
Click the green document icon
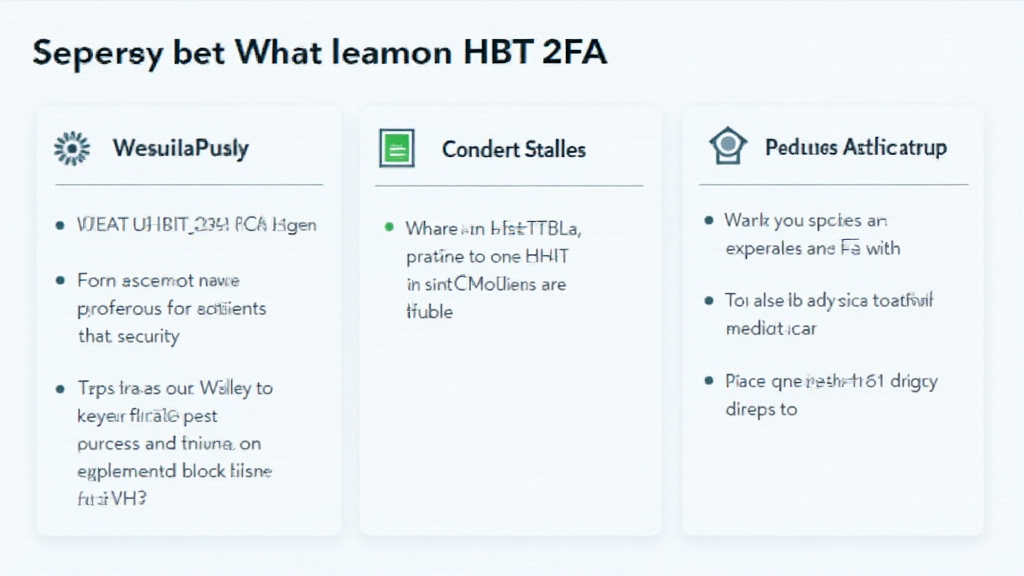pyautogui.click(x=397, y=149)
